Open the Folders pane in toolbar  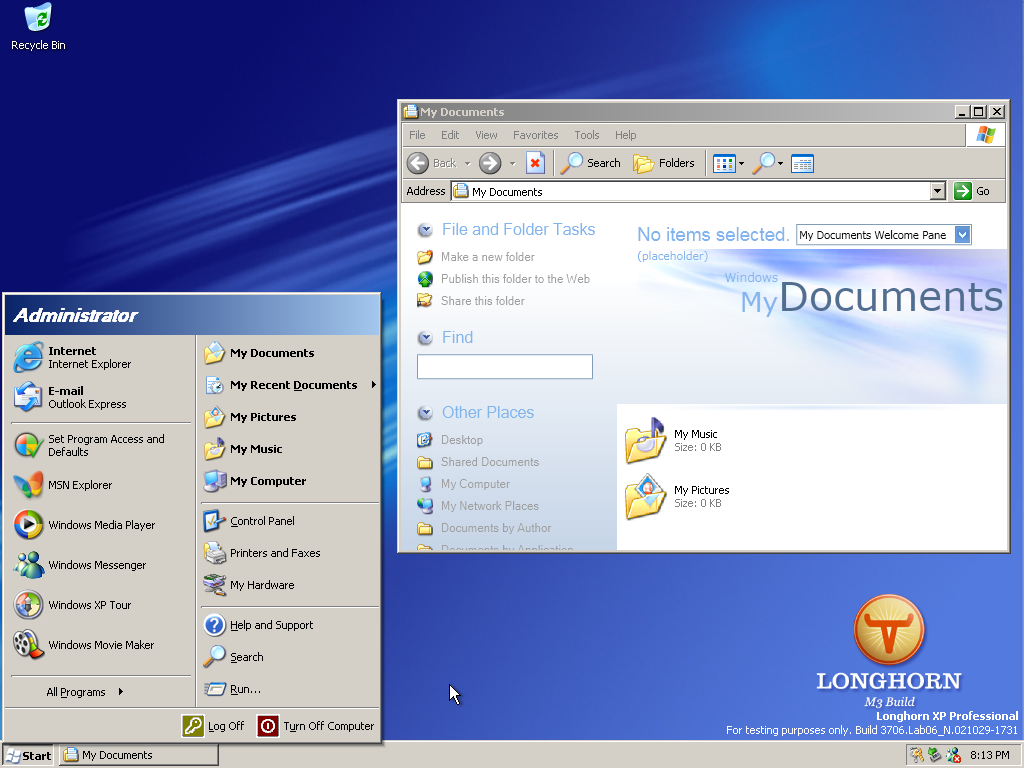(664, 163)
